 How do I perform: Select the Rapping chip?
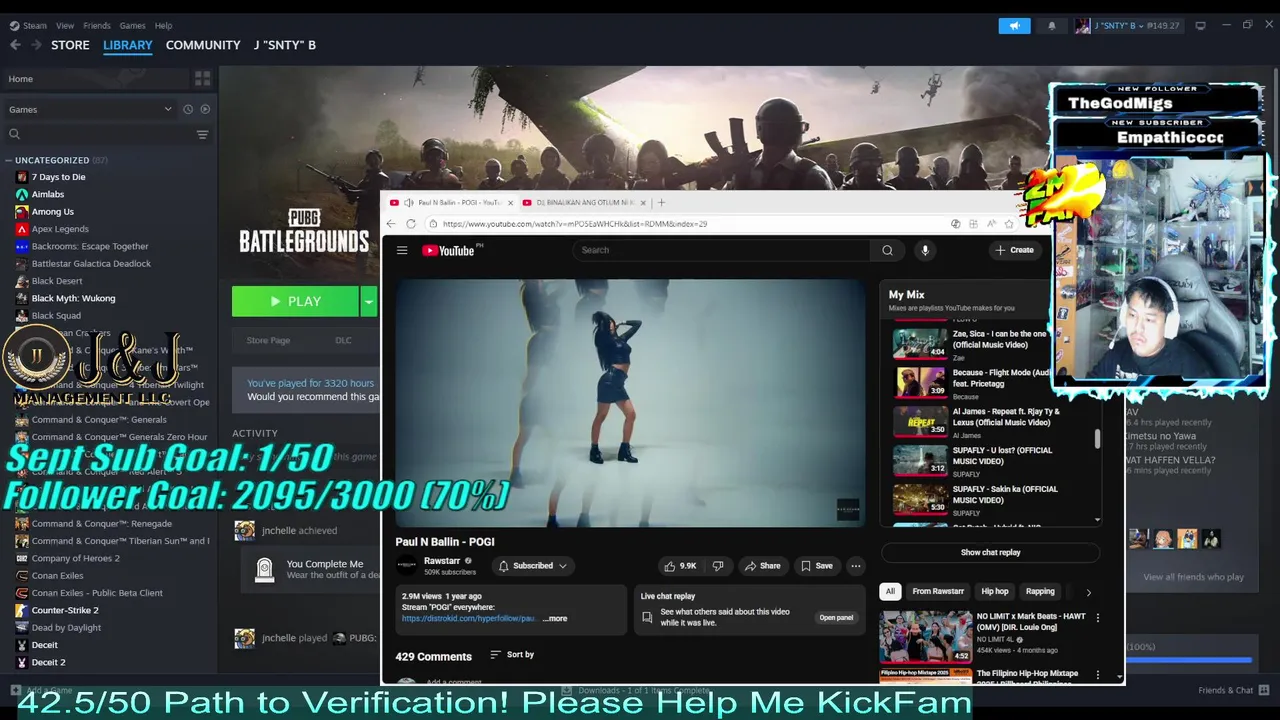click(1040, 591)
